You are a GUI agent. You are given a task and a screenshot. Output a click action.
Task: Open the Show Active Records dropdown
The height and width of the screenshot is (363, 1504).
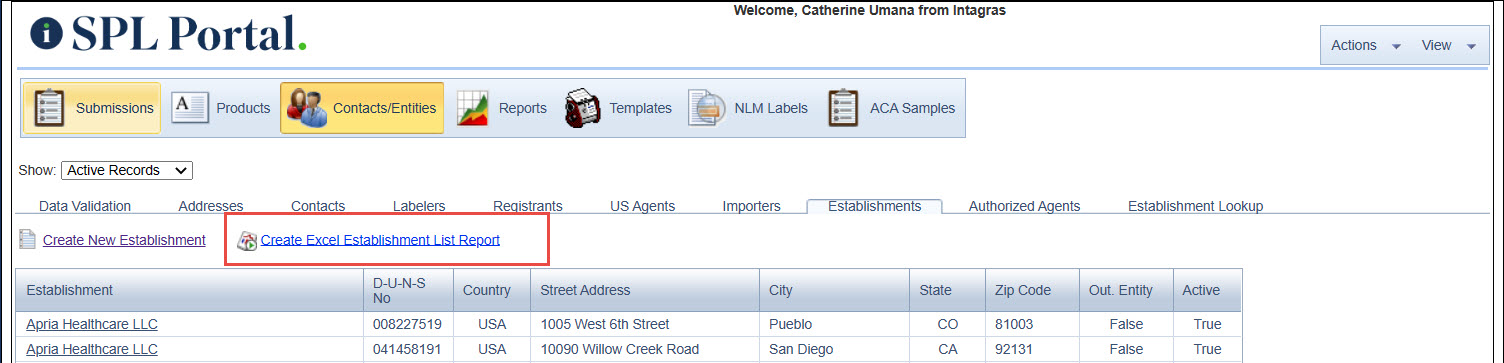(127, 171)
